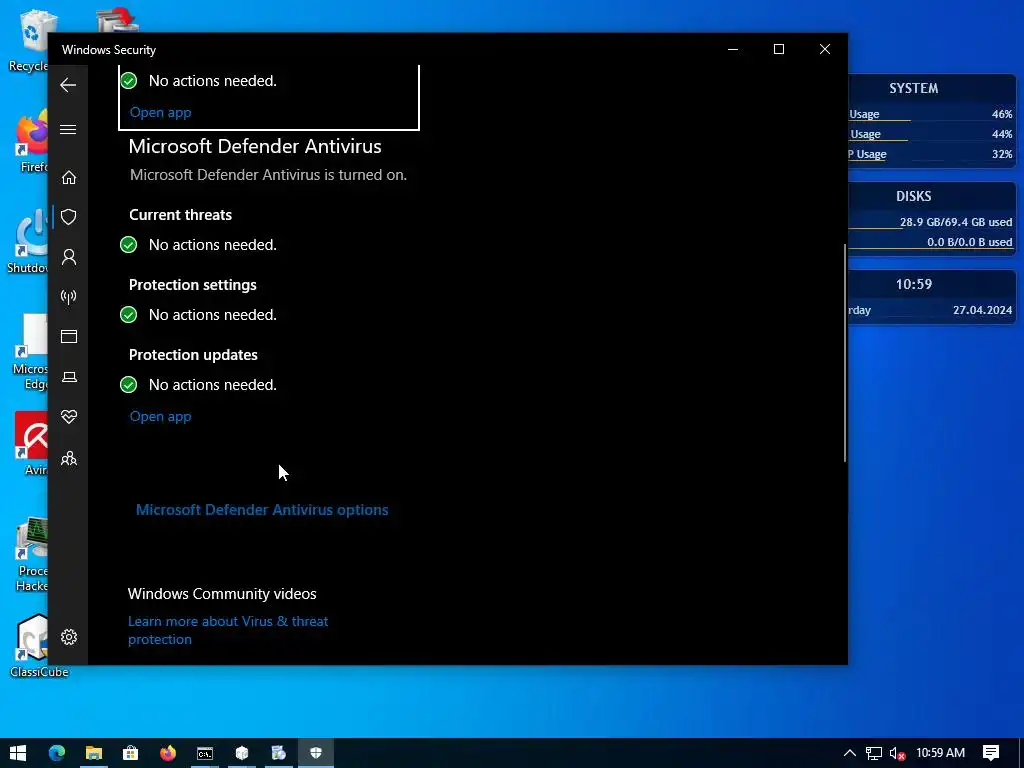Screen dimensions: 1024x768
Task: Open Device performance & health heart icon
Action: click(x=69, y=417)
